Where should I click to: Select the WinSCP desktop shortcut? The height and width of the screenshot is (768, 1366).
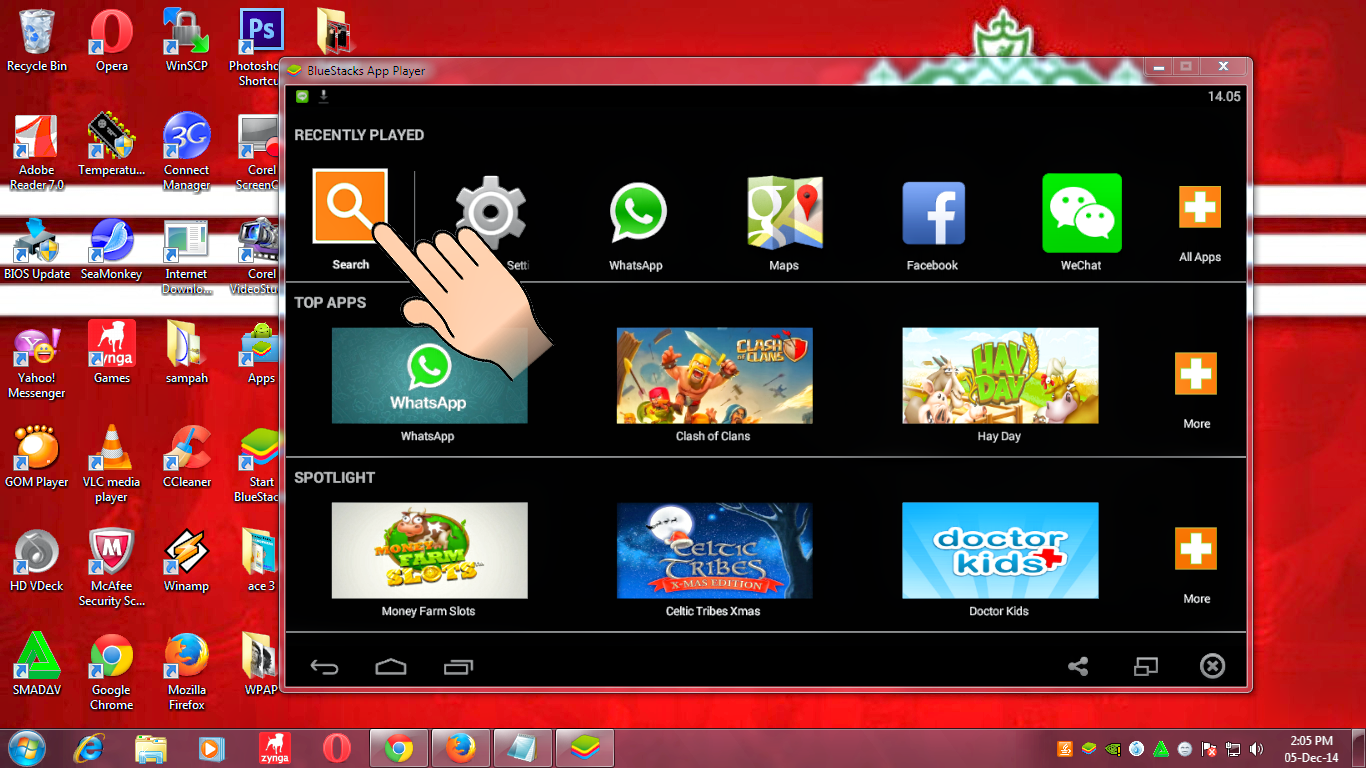[186, 41]
